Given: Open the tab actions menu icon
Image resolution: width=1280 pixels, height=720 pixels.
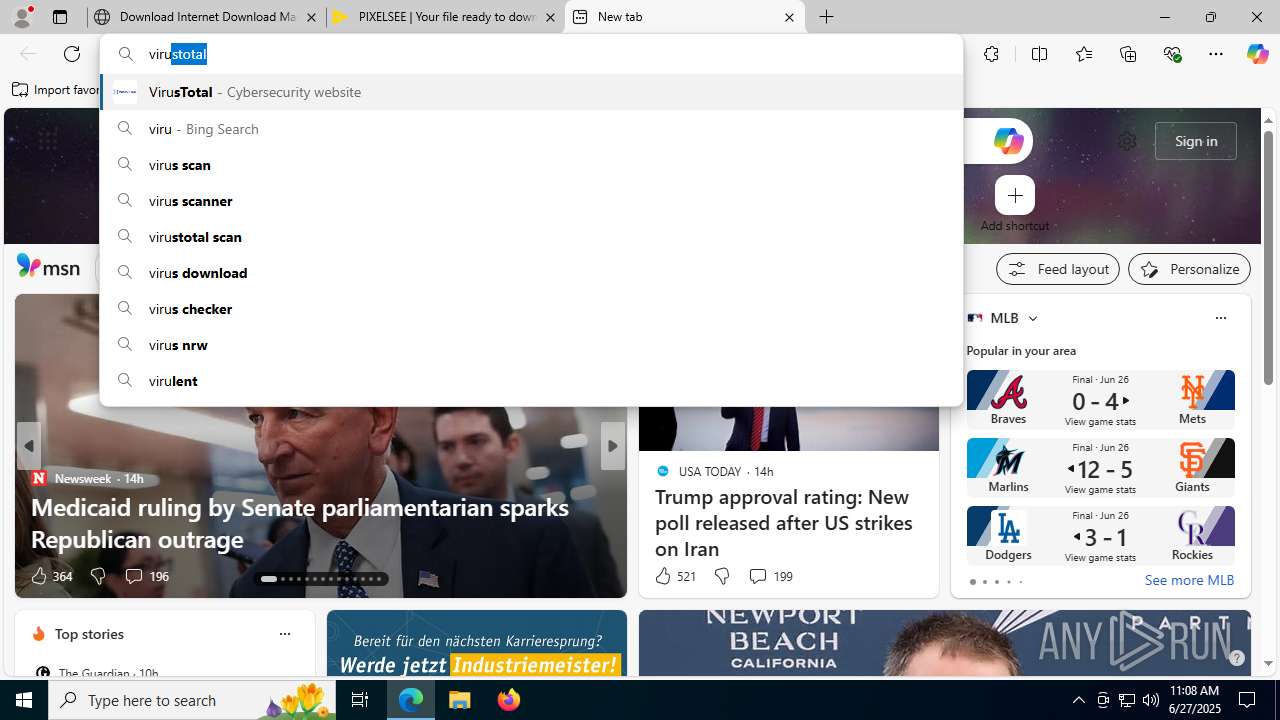Looking at the screenshot, I should click(60, 17).
